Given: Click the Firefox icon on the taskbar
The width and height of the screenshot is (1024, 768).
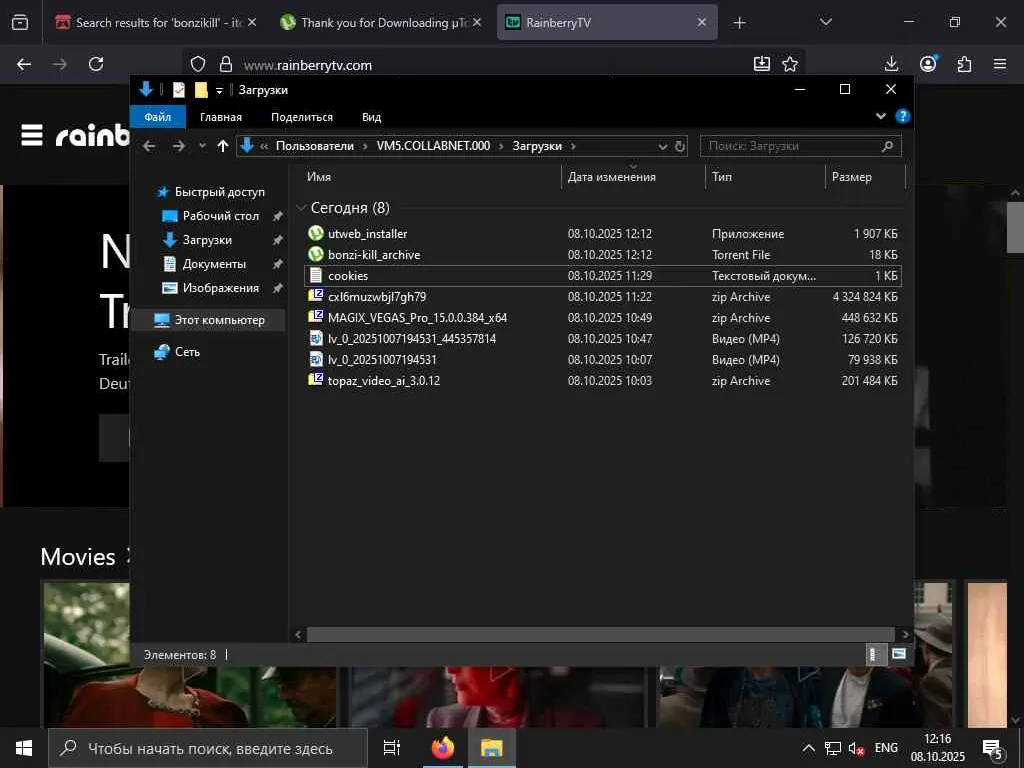Looking at the screenshot, I should coord(443,748).
